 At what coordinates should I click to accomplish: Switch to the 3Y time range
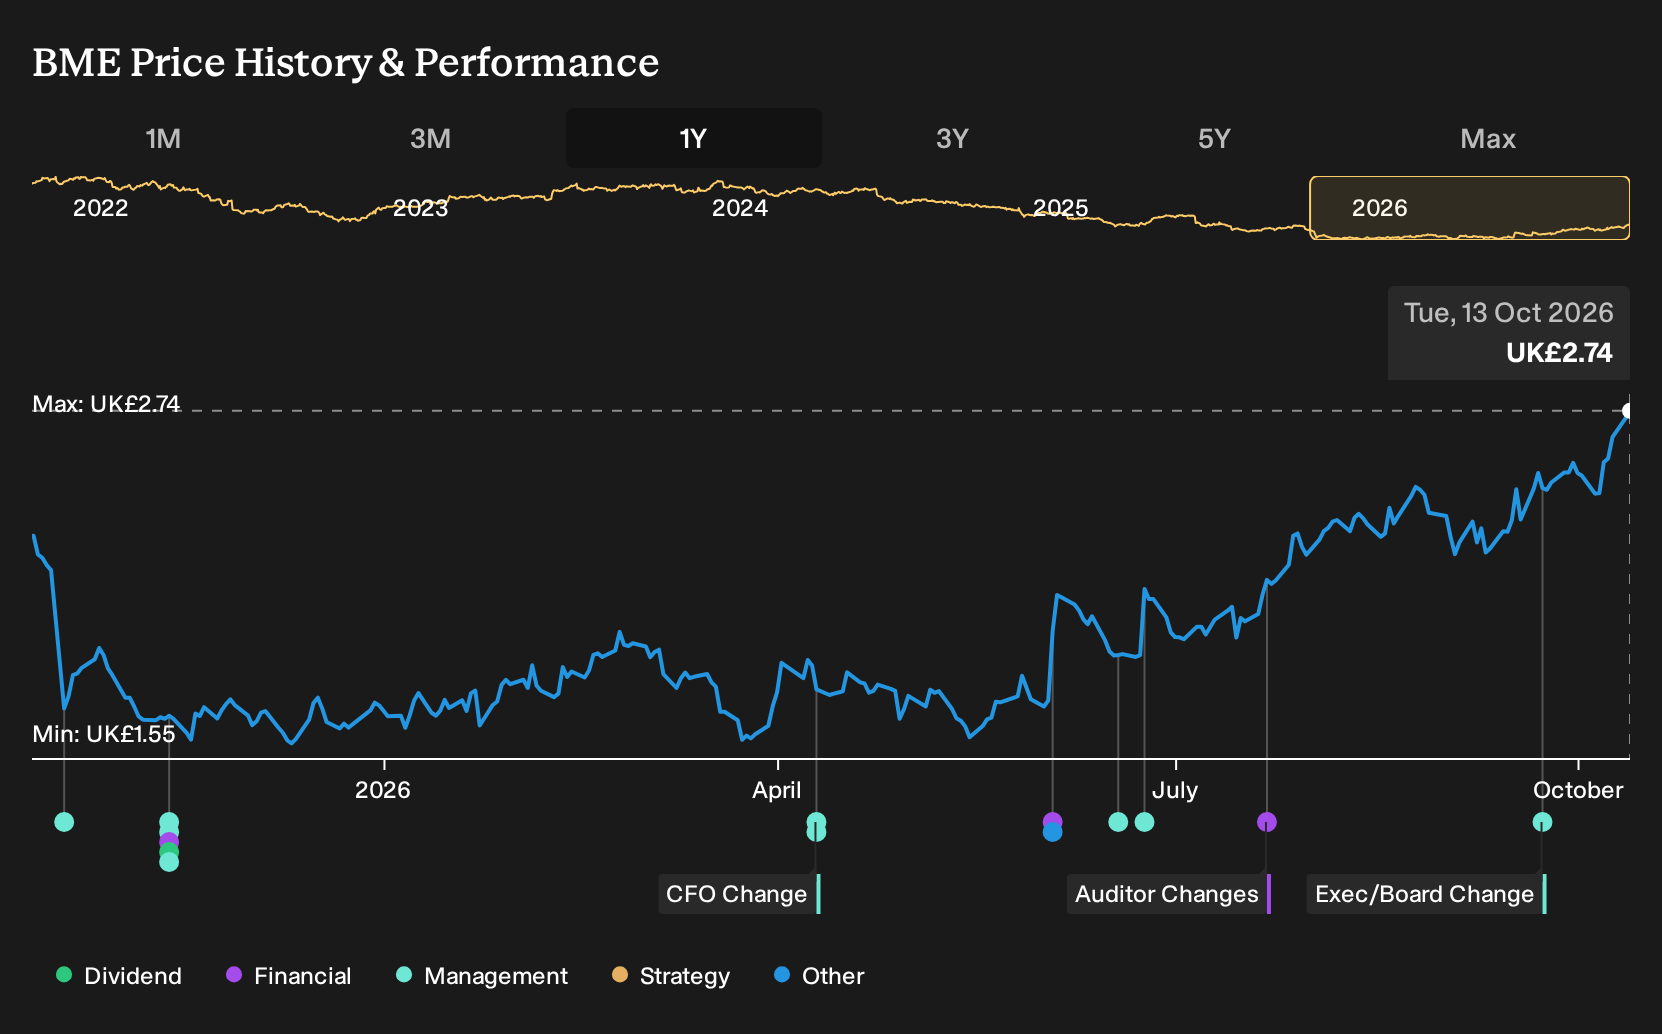[x=952, y=138]
